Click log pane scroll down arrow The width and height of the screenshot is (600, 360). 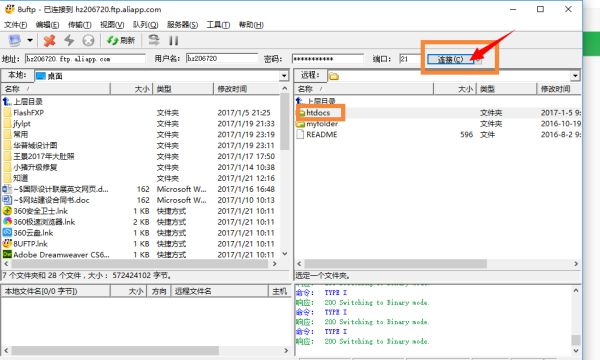click(x=576, y=350)
